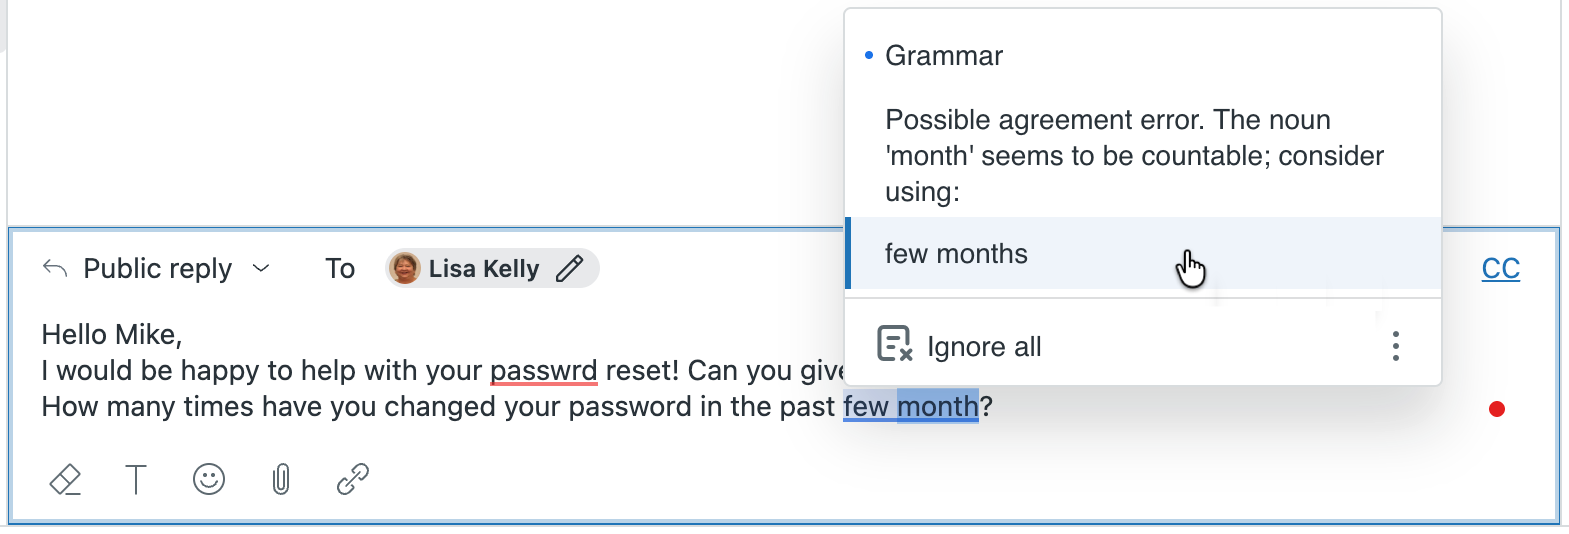Click the red dot indicator in the editor

(x=1496, y=408)
